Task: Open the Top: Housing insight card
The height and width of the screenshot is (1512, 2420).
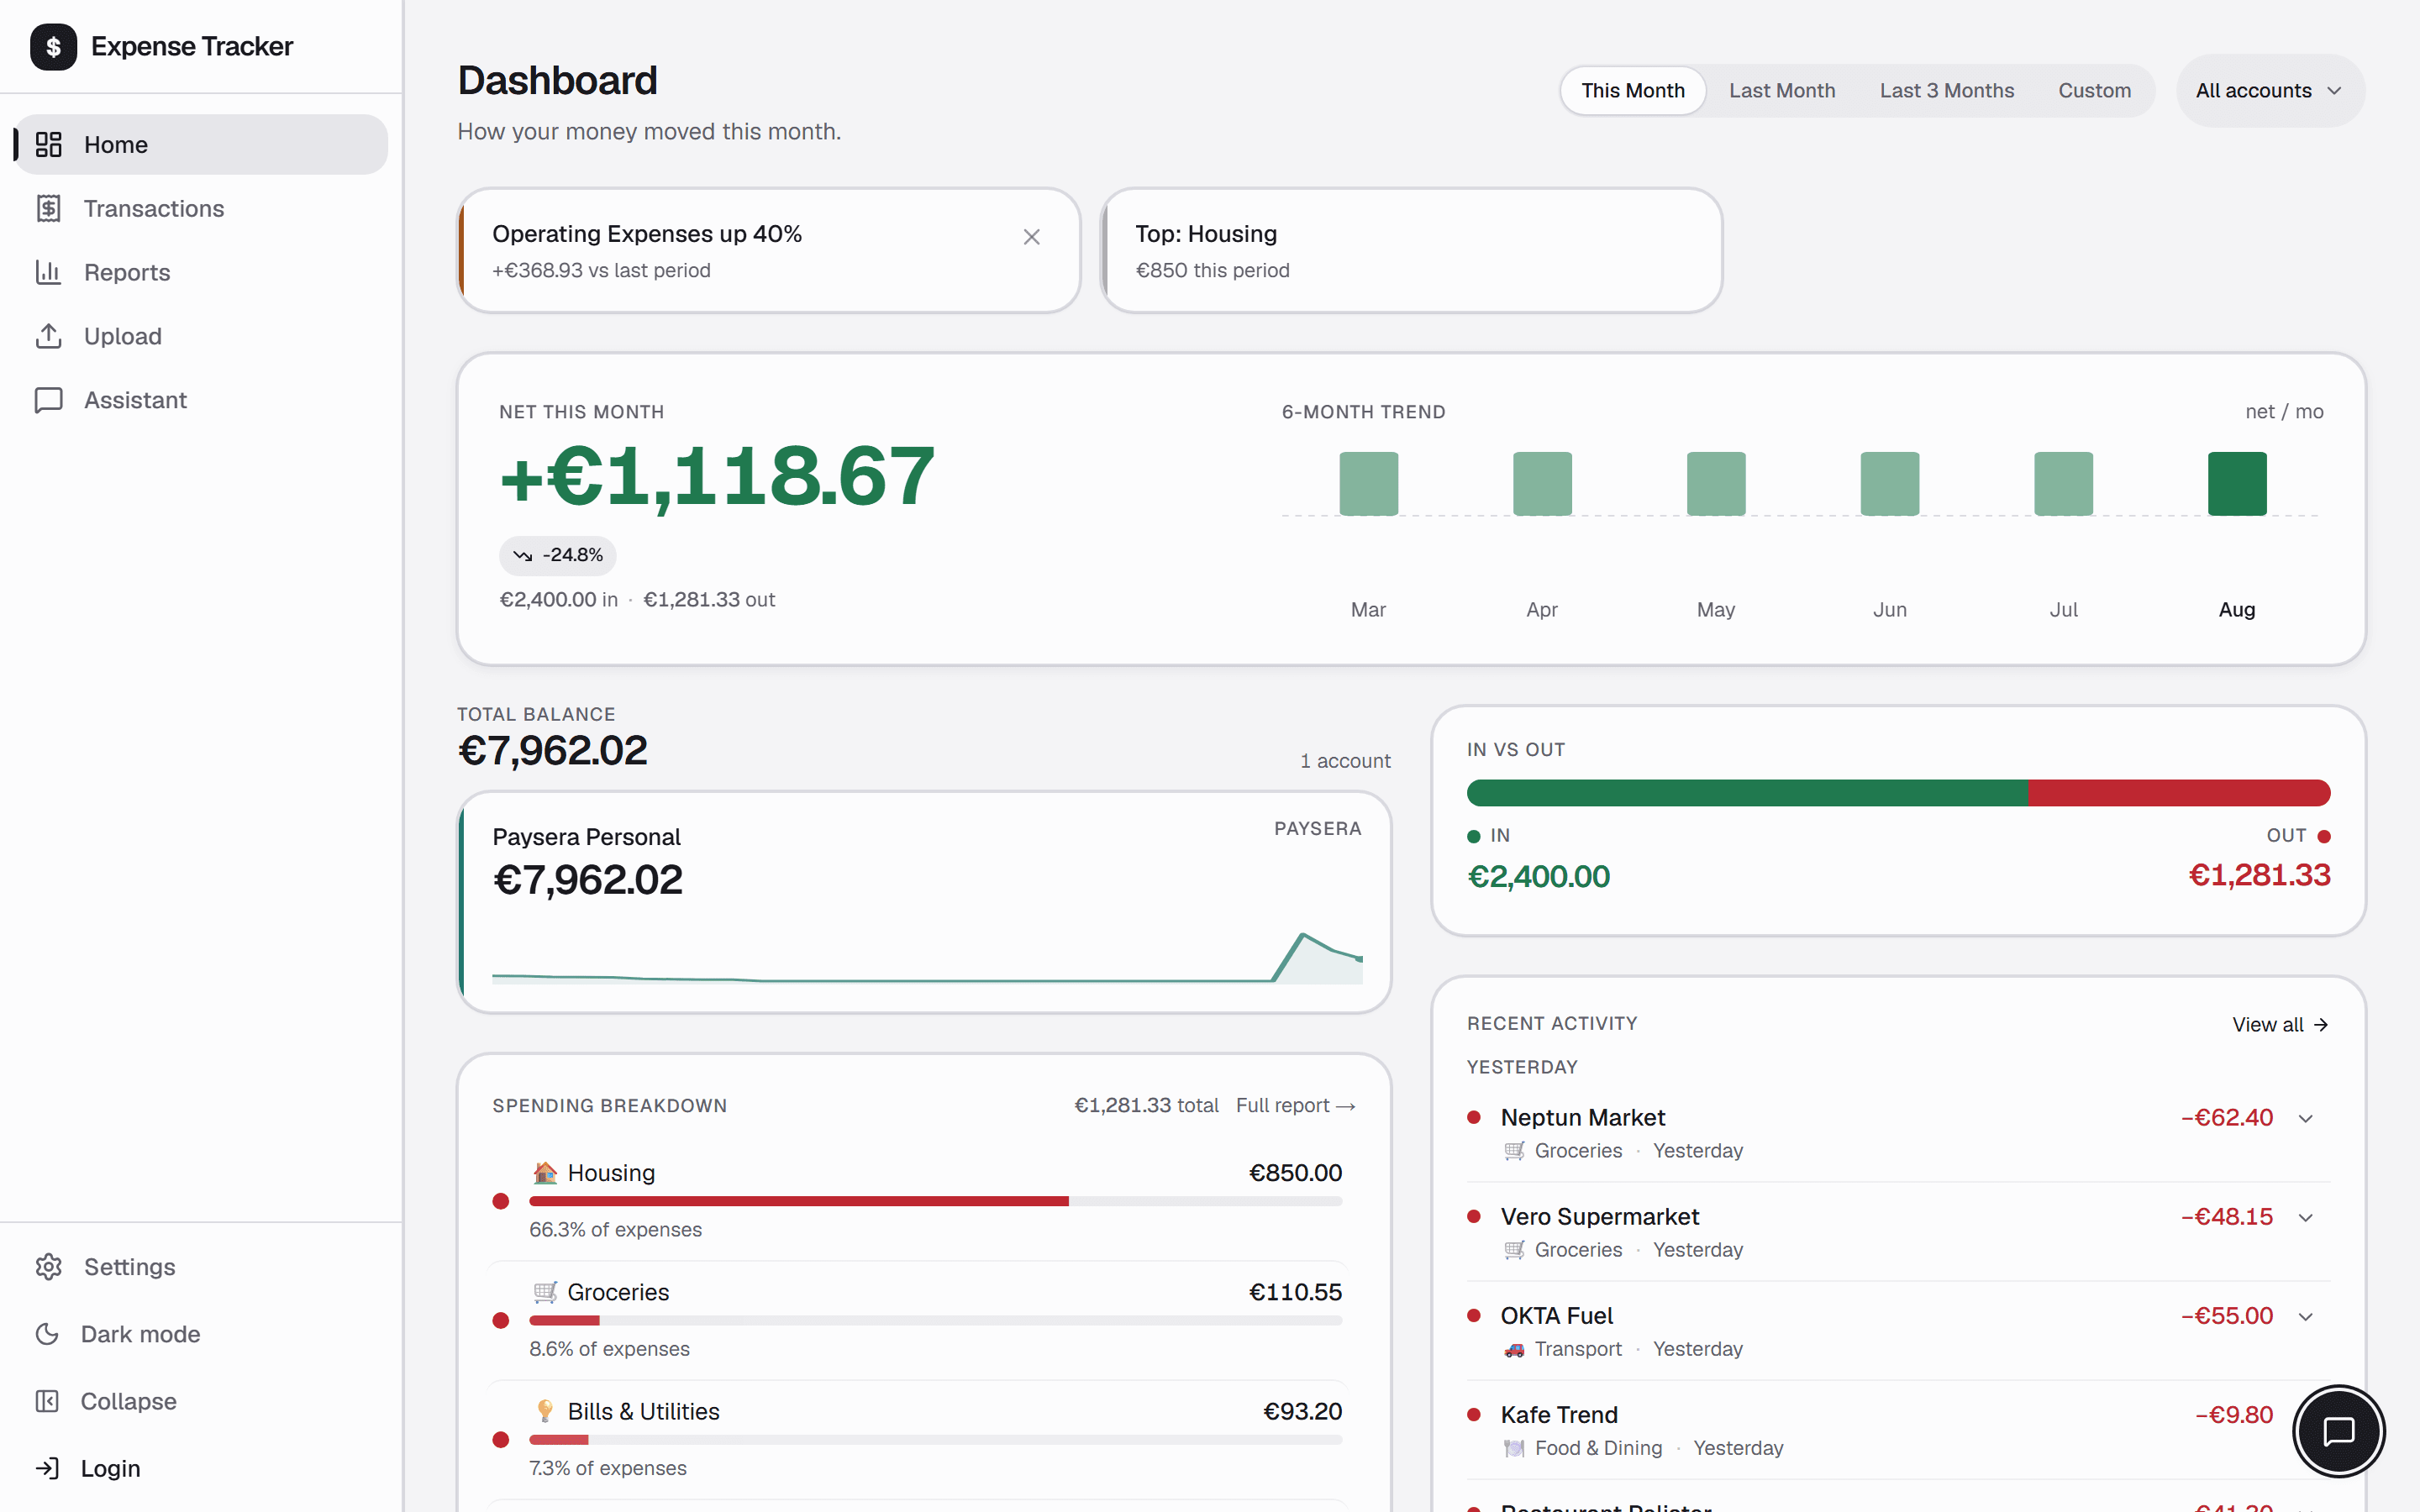Action: tap(1411, 251)
